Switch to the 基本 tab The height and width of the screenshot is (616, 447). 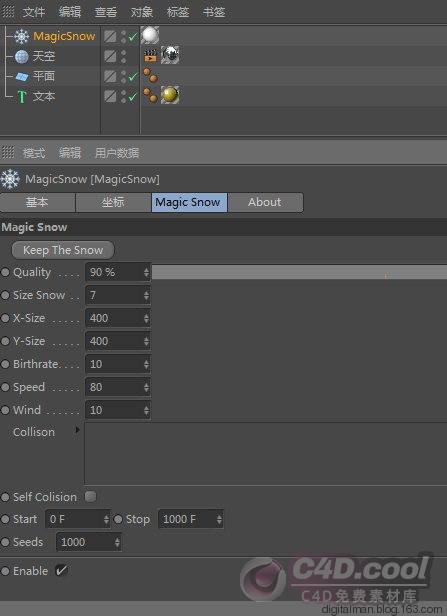(37, 202)
